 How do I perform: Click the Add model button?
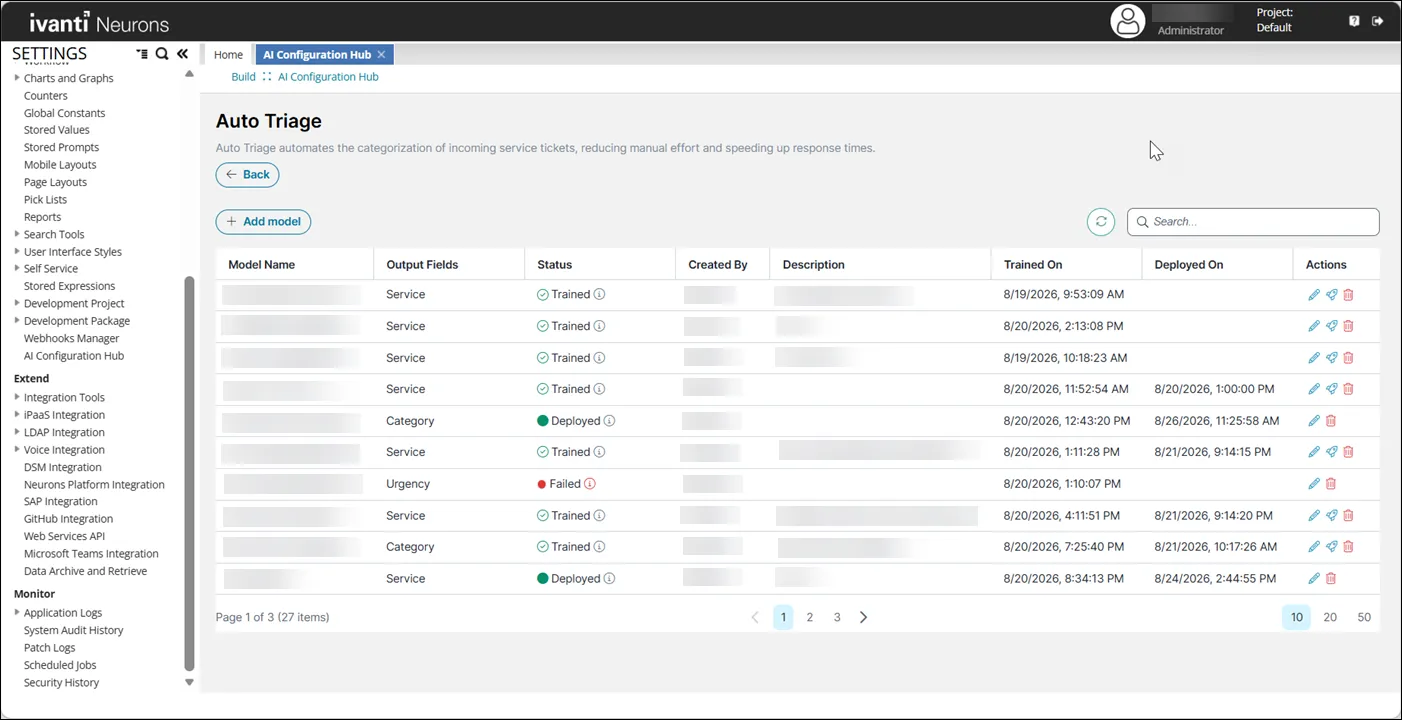point(263,222)
